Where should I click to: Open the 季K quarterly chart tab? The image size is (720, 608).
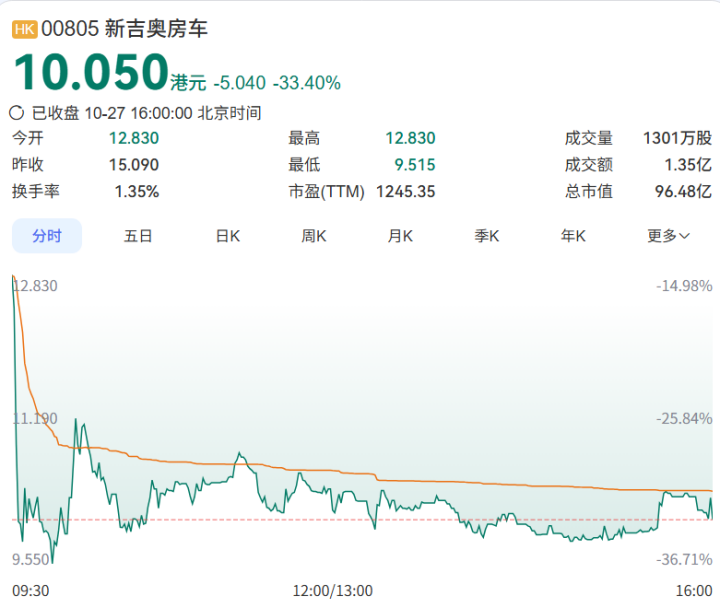(x=486, y=236)
